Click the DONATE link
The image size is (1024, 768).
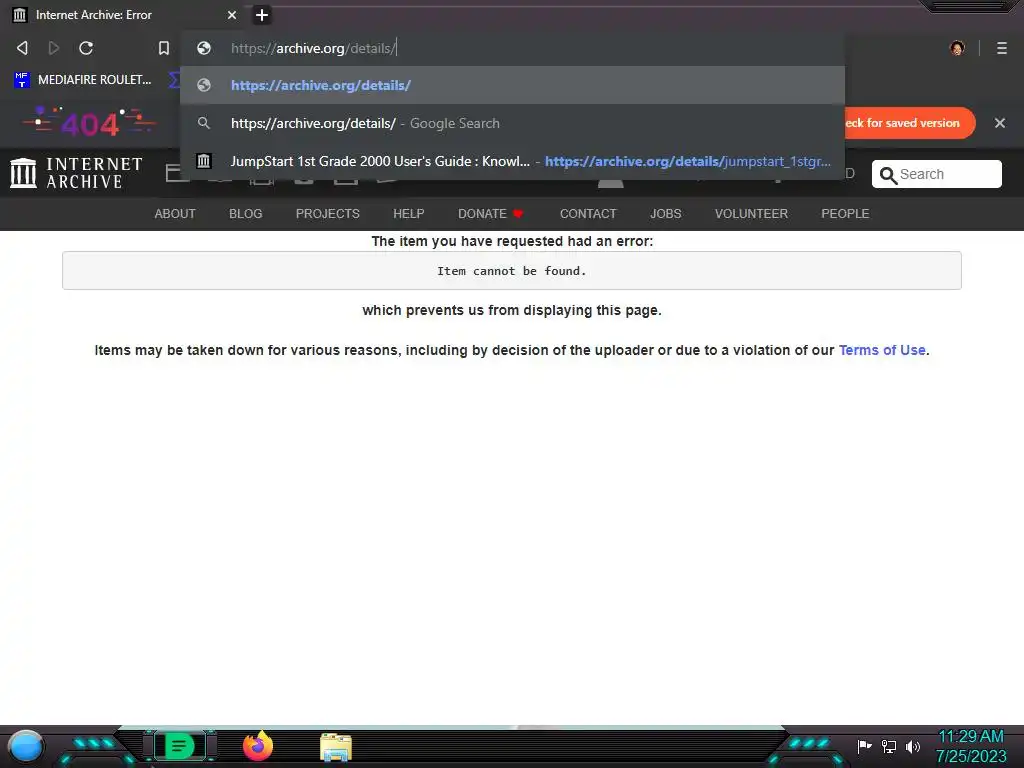(490, 214)
